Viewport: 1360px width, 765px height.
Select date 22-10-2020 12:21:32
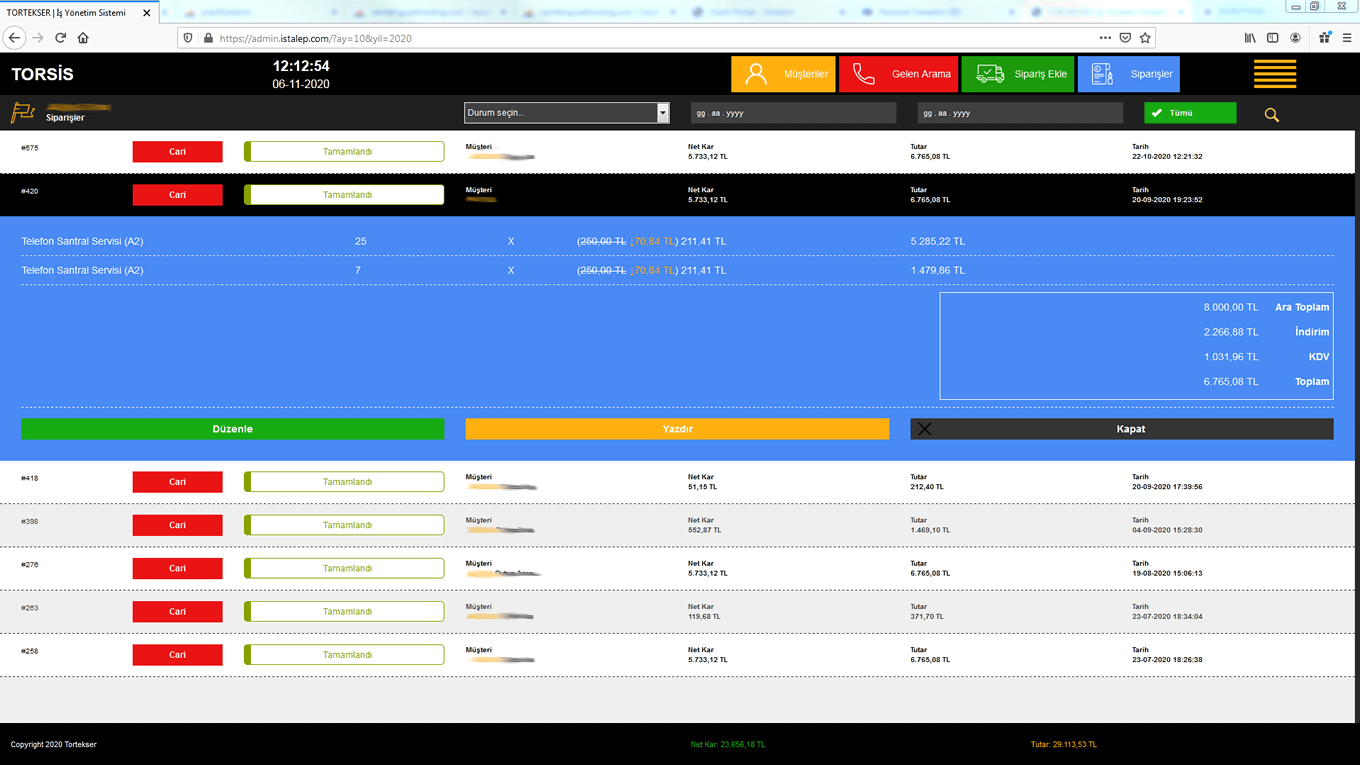[1167, 157]
